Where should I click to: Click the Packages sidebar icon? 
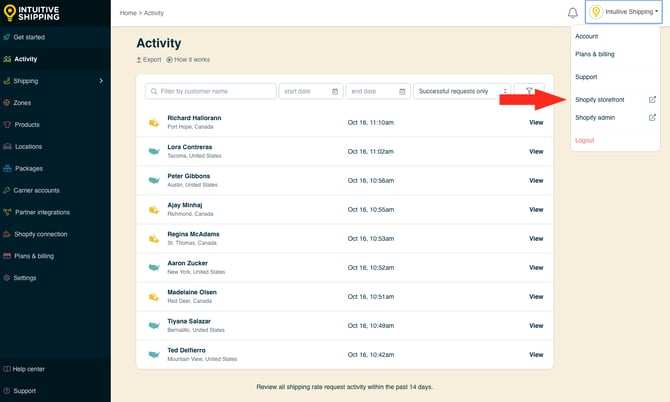click(x=7, y=168)
